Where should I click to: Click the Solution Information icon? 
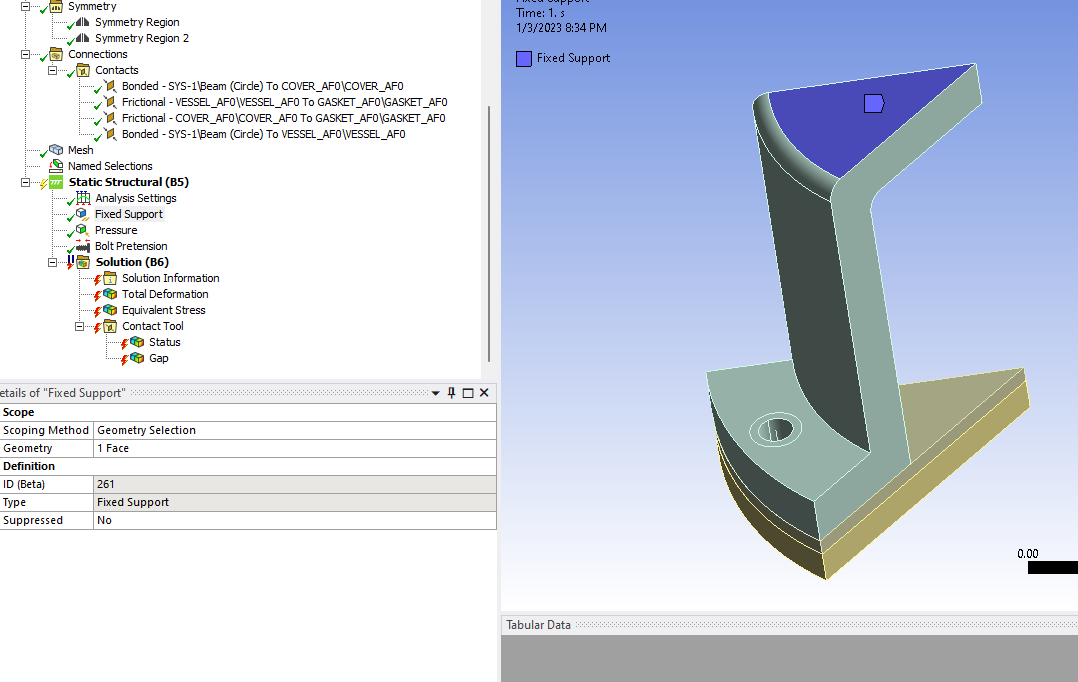(110, 278)
